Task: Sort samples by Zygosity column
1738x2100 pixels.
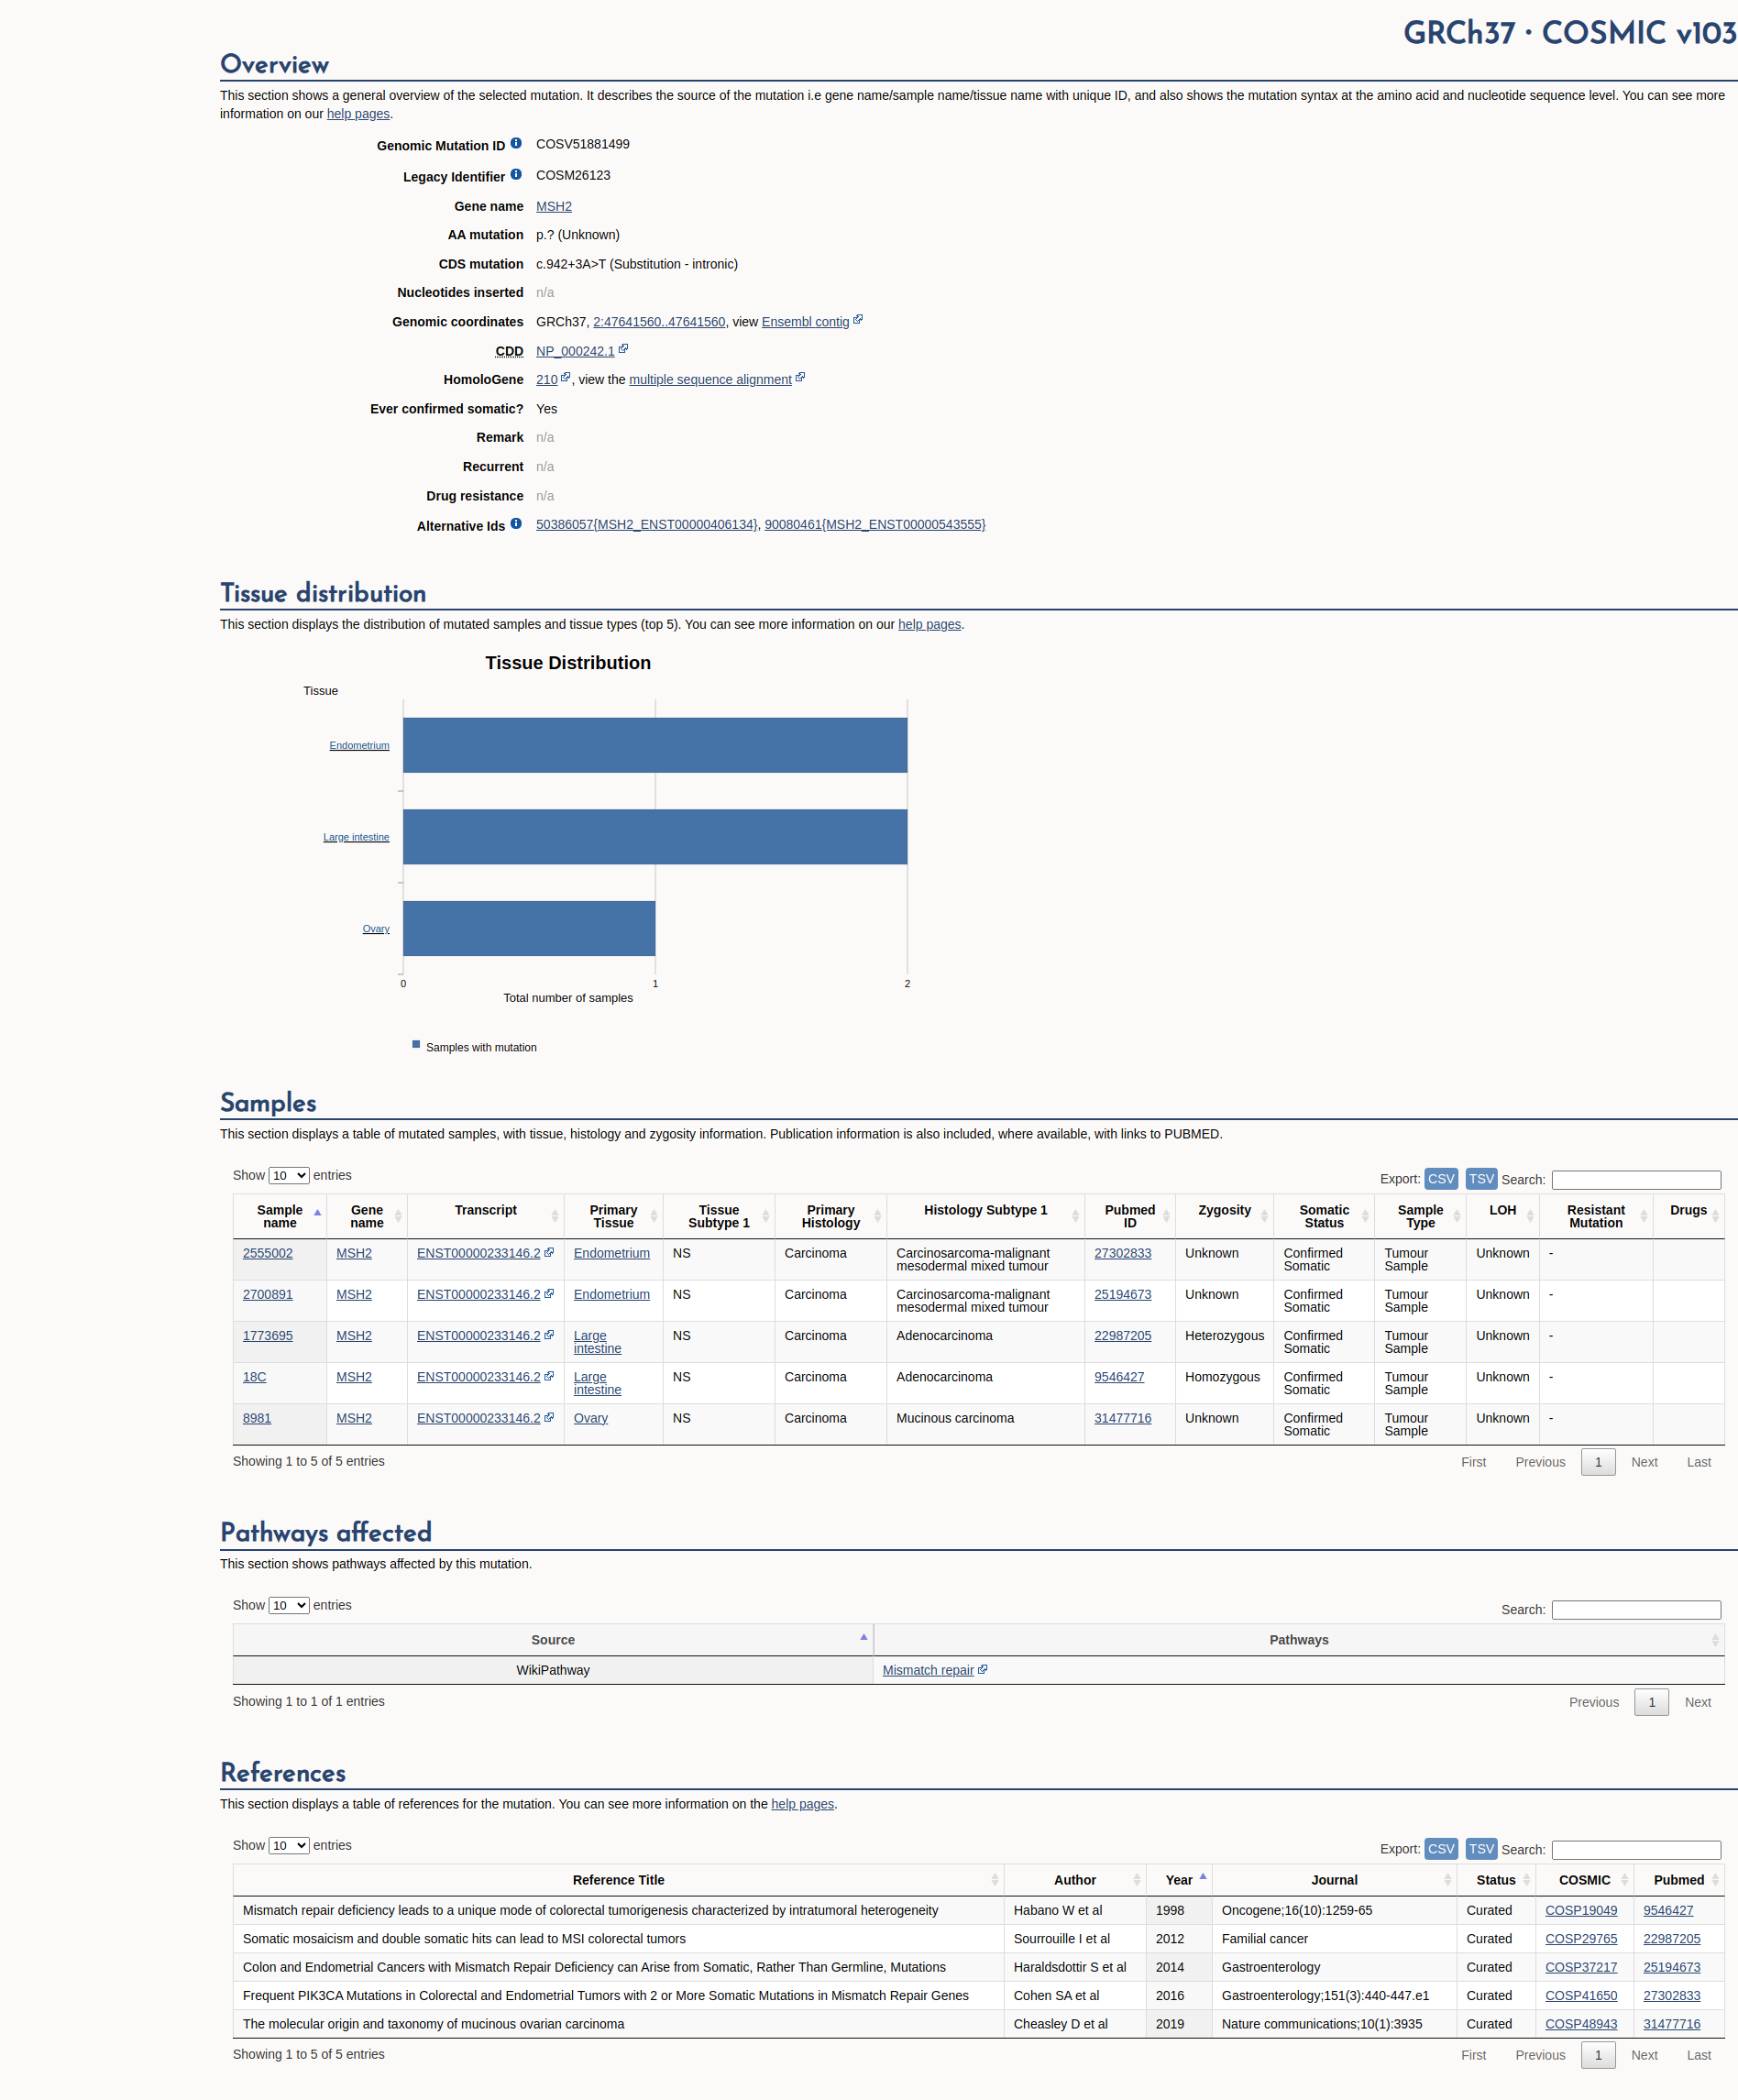Action: tap(1224, 1216)
